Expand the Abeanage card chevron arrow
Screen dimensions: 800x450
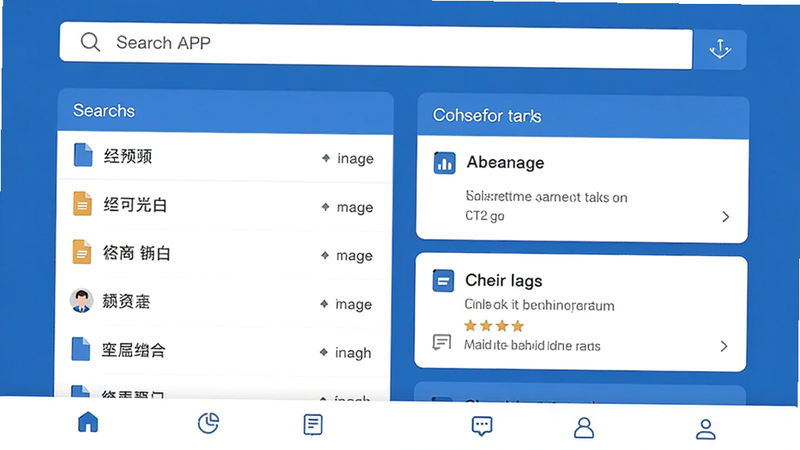(726, 217)
